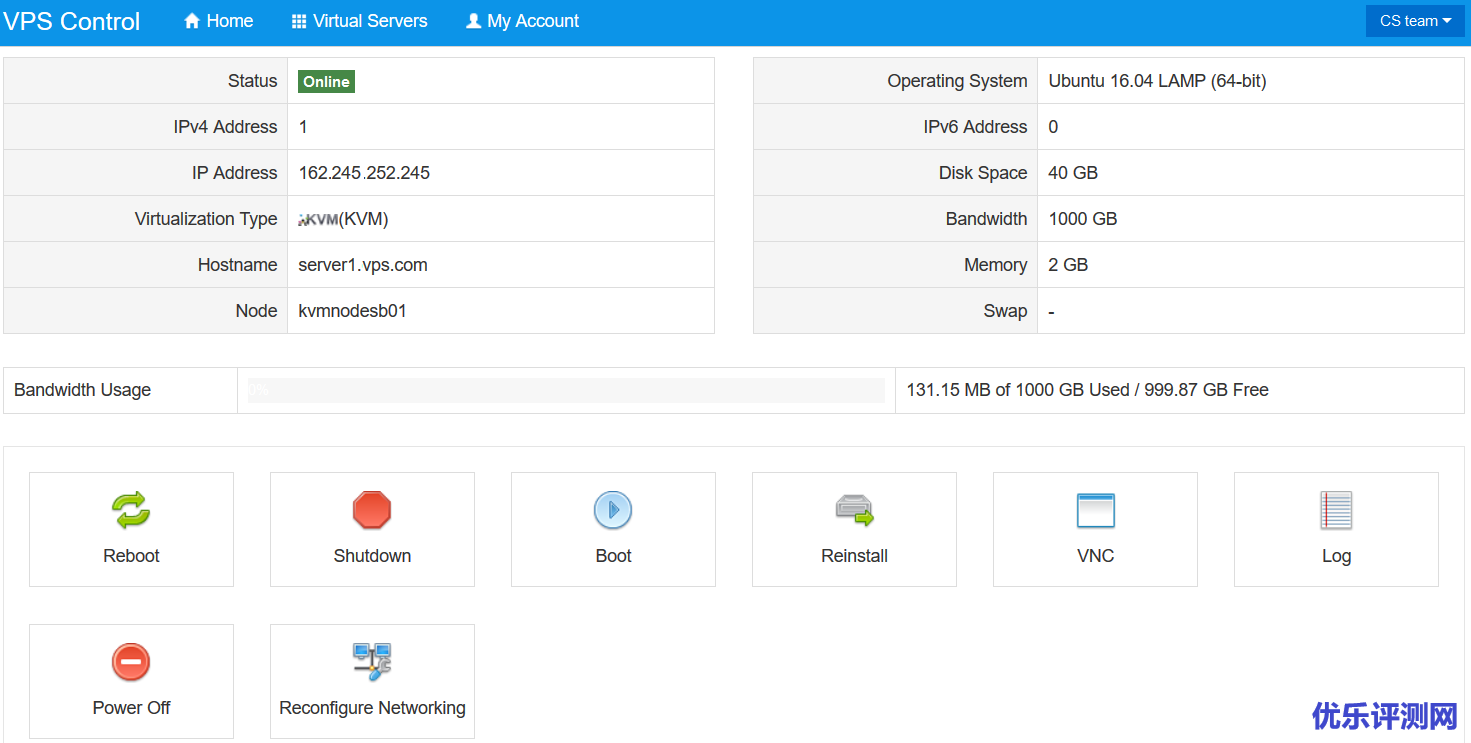Click the green Reboot arrows icon
The height and width of the screenshot is (743, 1471).
click(131, 510)
